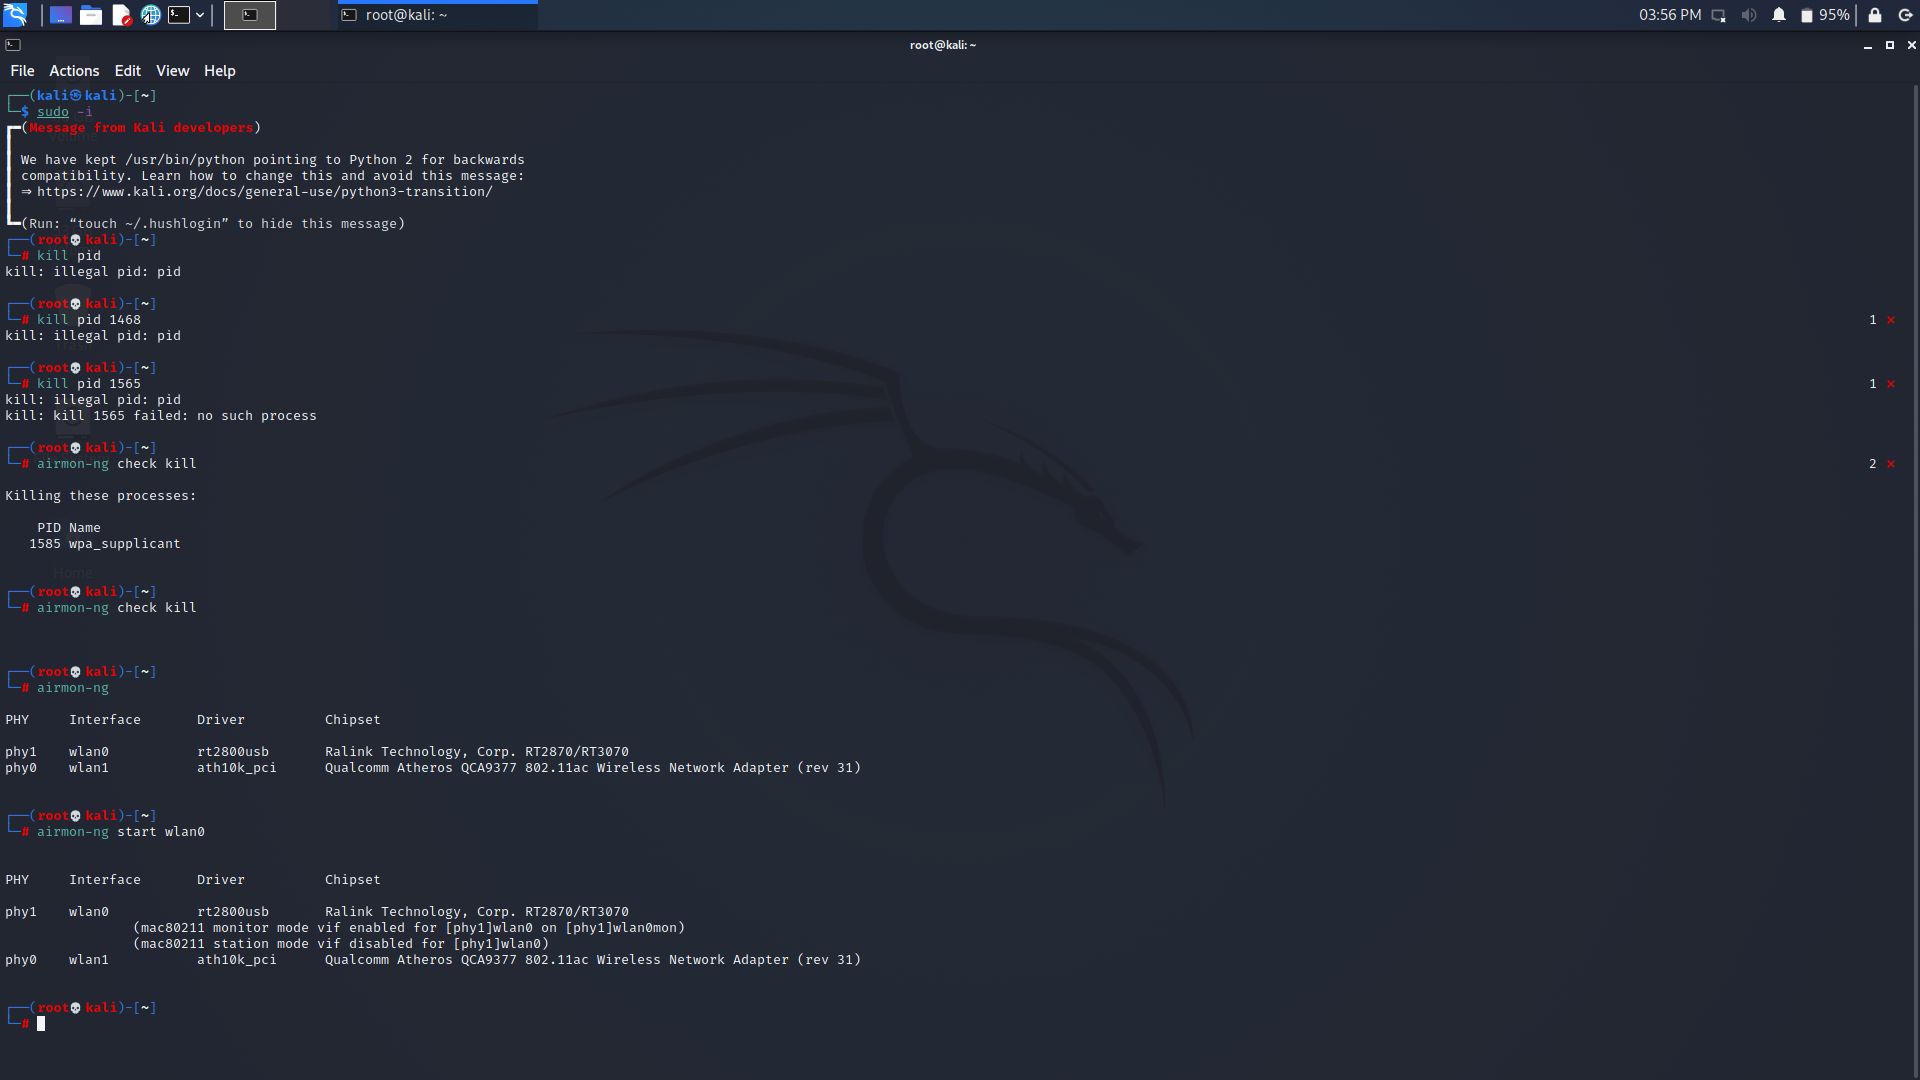Open the notifications bell

click(x=1779, y=15)
